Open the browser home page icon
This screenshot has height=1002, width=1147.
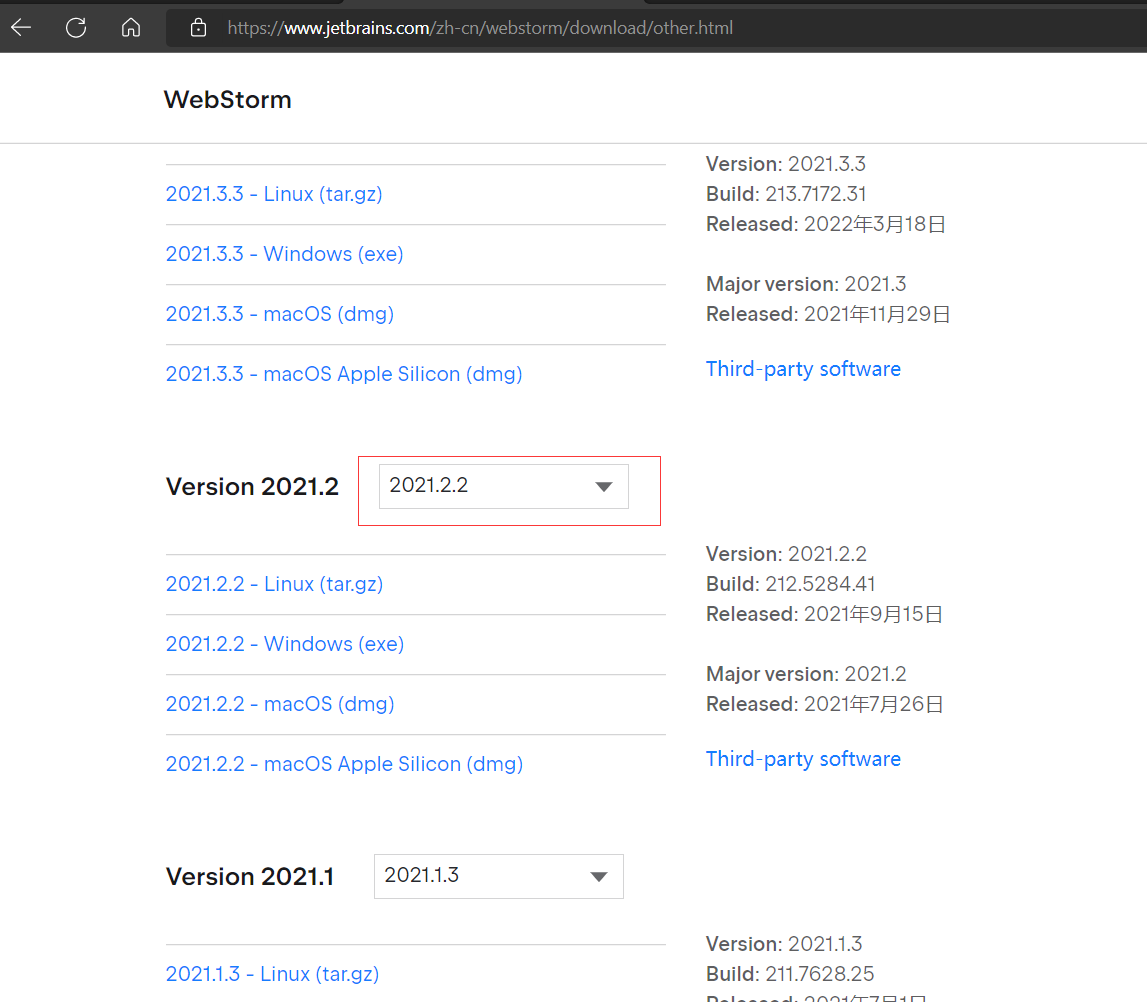[x=131, y=28]
